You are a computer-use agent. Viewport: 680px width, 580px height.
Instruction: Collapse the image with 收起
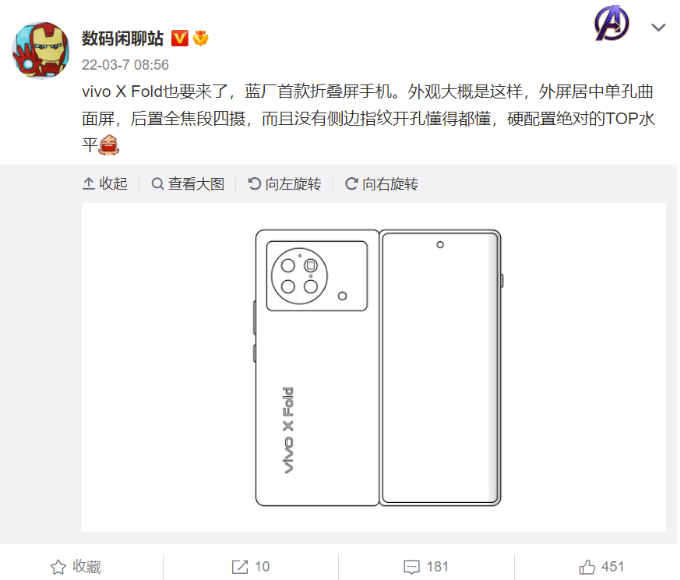[105, 184]
